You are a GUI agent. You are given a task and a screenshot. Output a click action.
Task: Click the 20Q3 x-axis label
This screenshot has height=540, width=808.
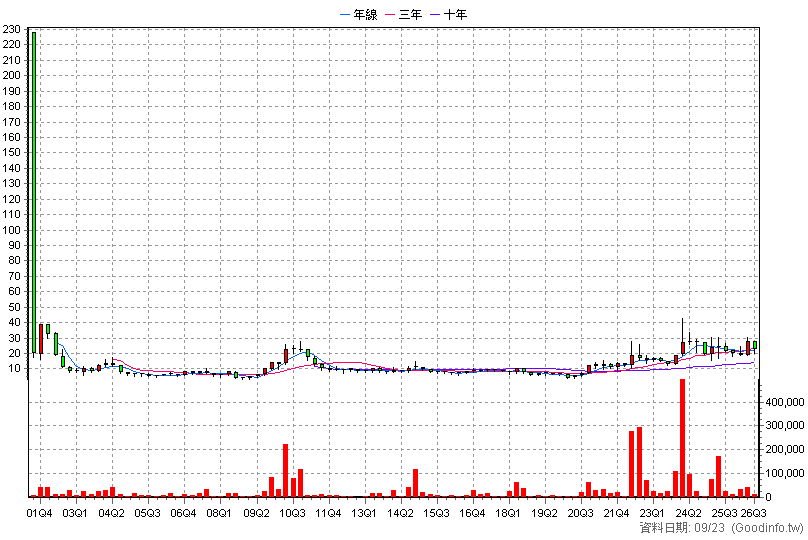[580, 513]
